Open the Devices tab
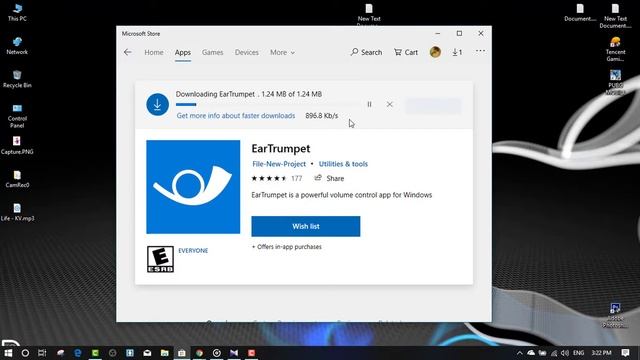 tap(247, 52)
